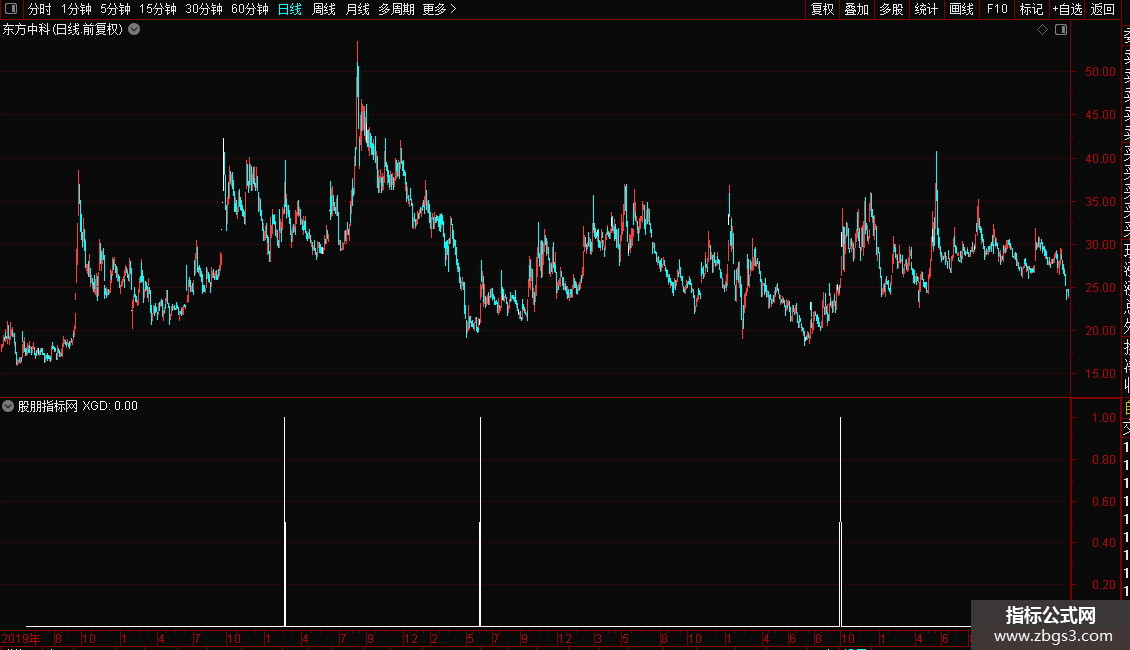Open the 画线 drawing tools
This screenshot has height=650, width=1130.
click(x=961, y=9)
